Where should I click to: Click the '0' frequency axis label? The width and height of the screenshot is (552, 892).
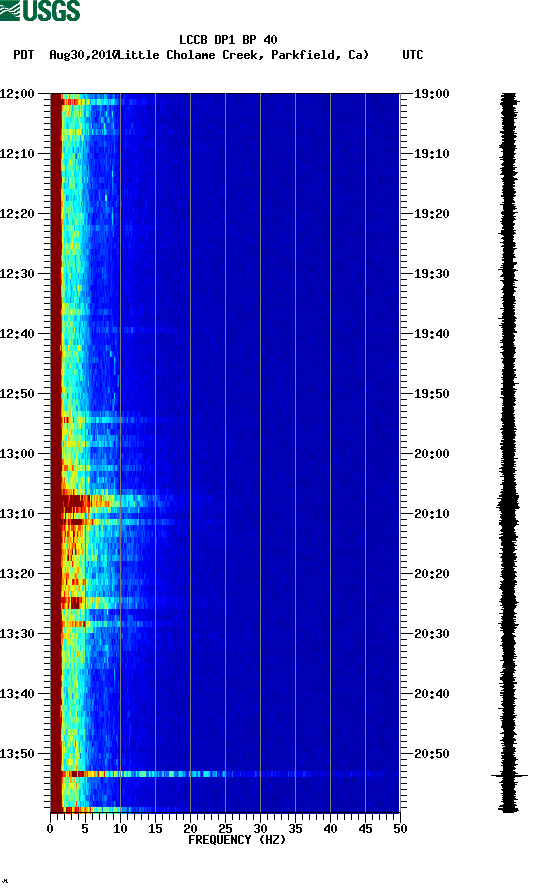coord(50,828)
